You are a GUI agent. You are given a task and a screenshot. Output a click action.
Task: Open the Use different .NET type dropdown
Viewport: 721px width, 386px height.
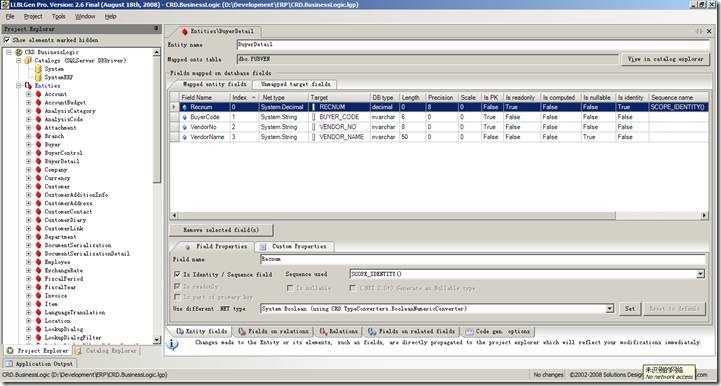pos(610,309)
